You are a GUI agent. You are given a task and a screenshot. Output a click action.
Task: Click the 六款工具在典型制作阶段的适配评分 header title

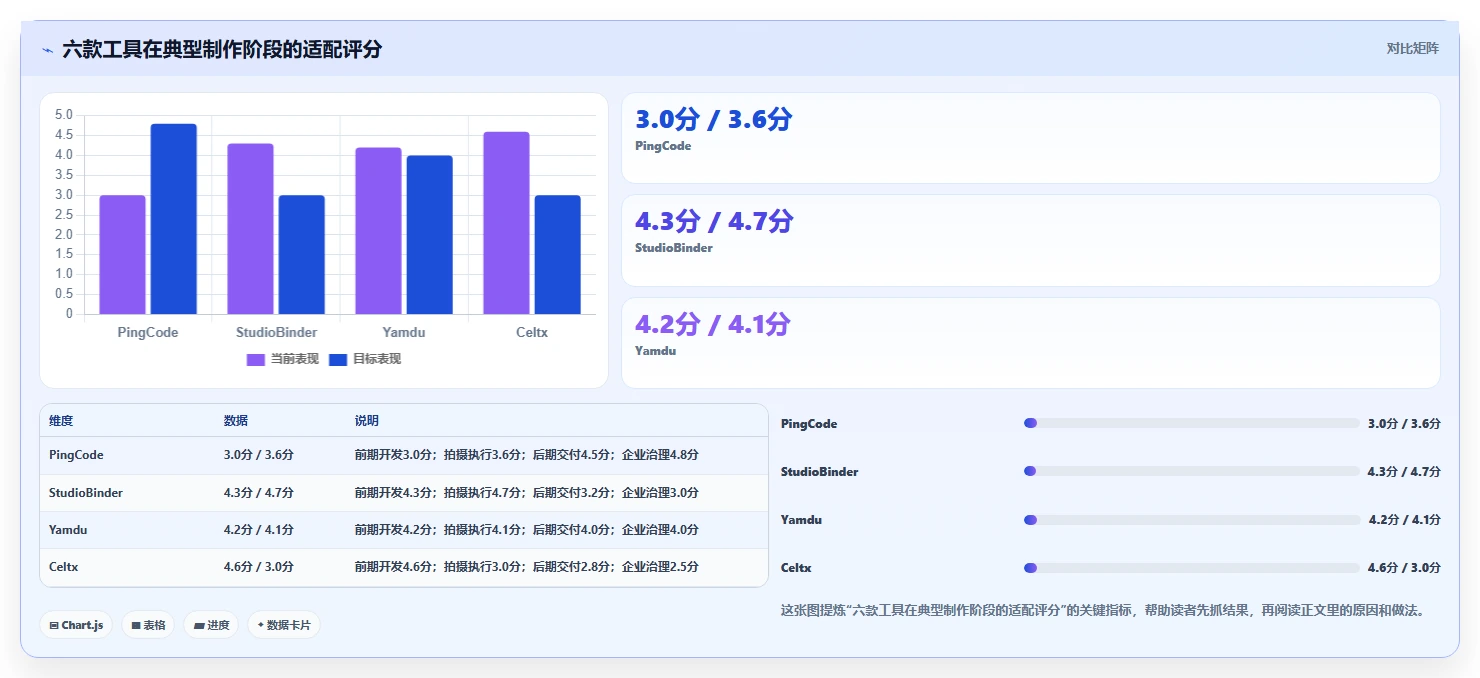click(x=222, y=49)
